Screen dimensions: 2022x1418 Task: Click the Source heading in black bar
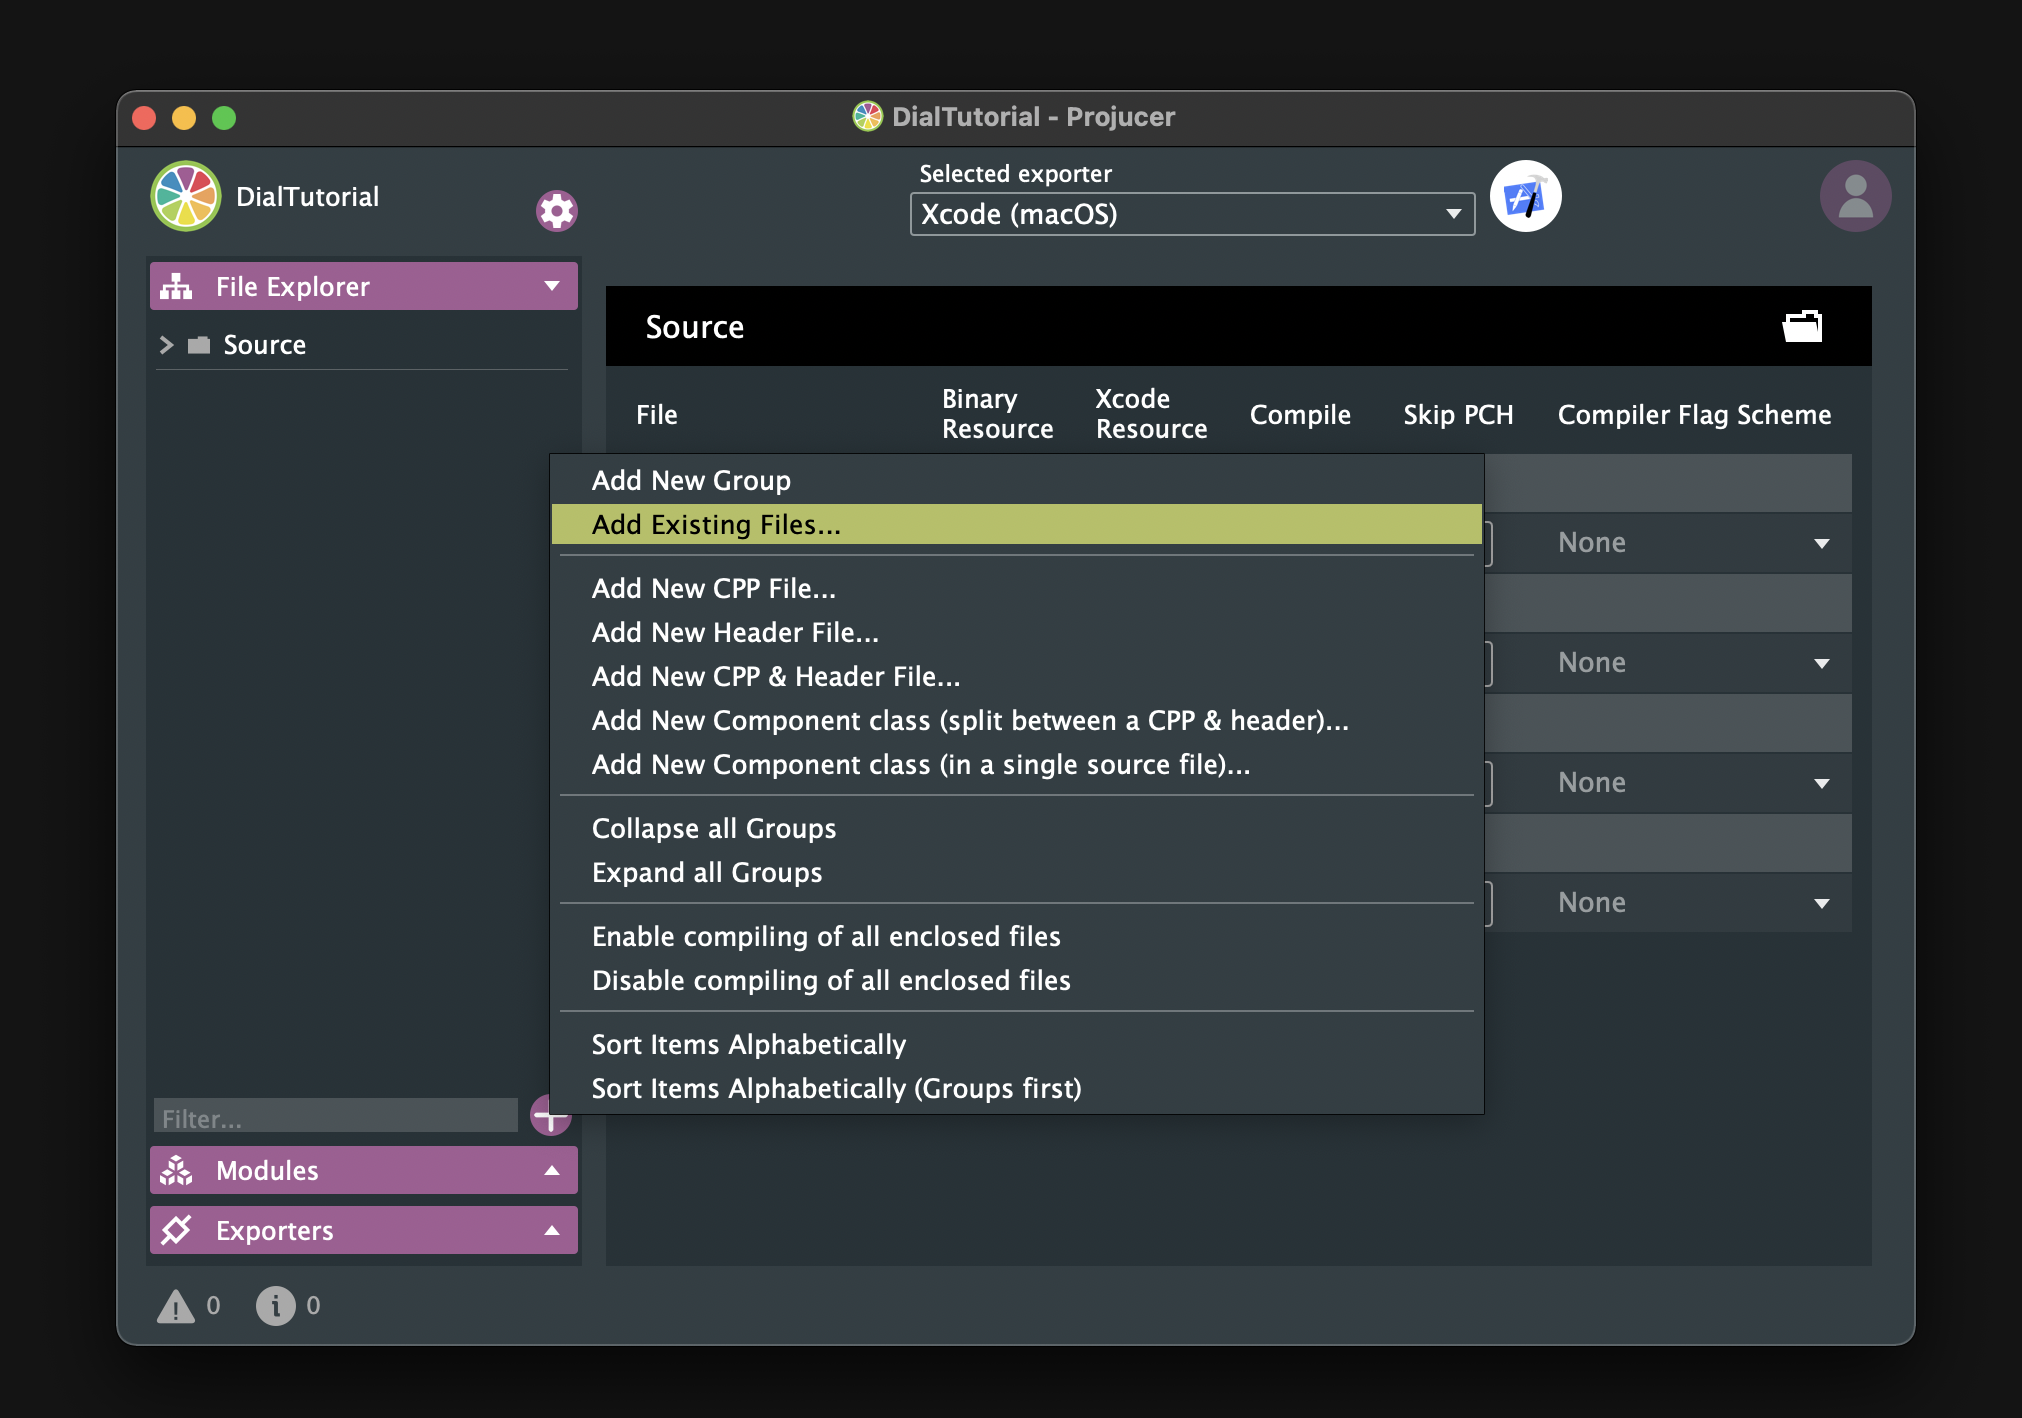[x=695, y=327]
